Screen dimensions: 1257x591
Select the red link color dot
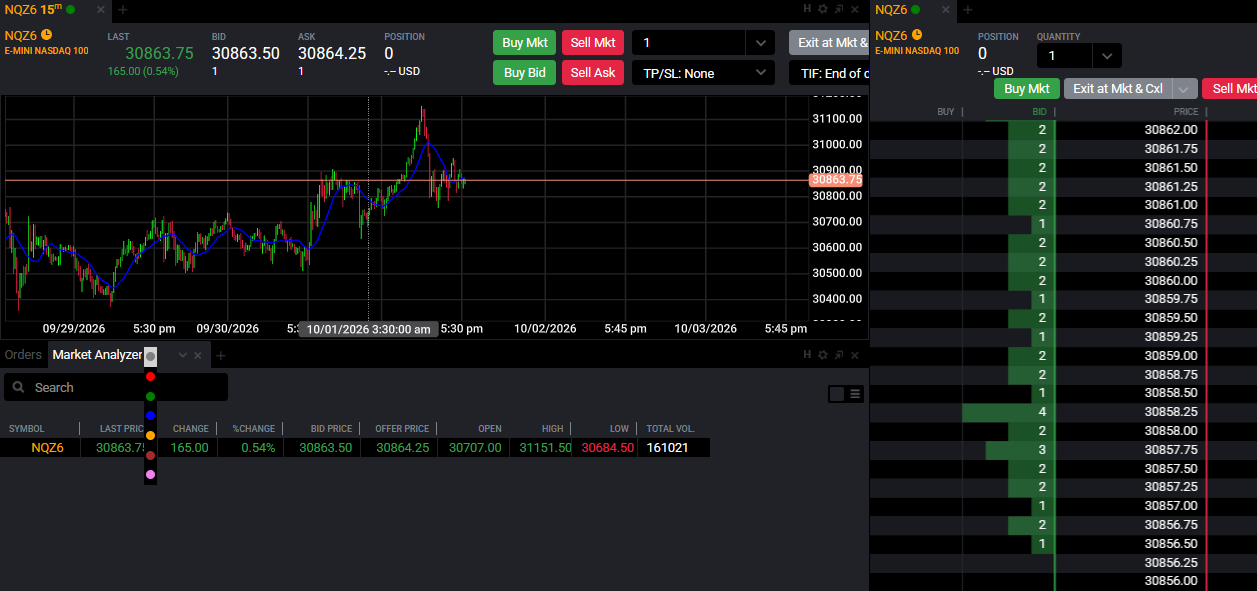tap(151, 377)
